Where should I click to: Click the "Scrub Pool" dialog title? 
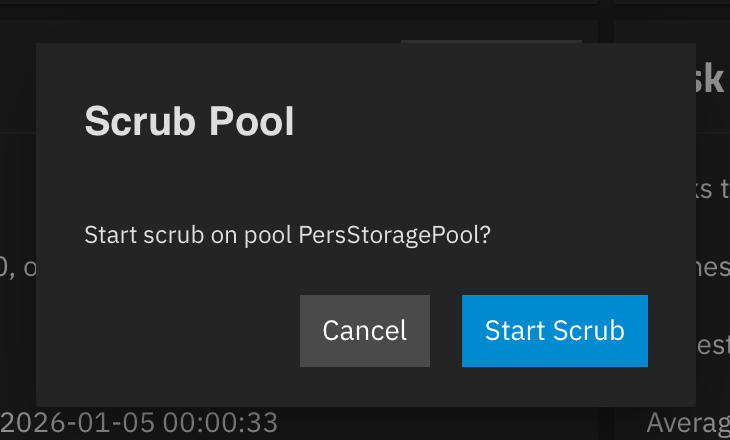tap(189, 122)
